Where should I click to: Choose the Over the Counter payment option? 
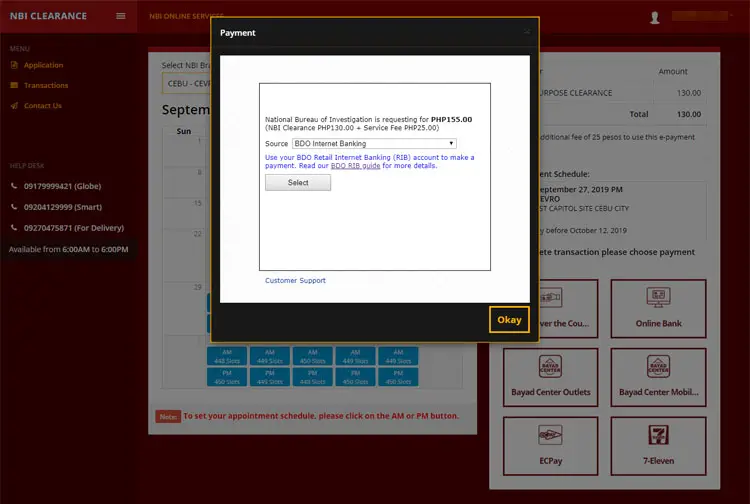point(568,308)
